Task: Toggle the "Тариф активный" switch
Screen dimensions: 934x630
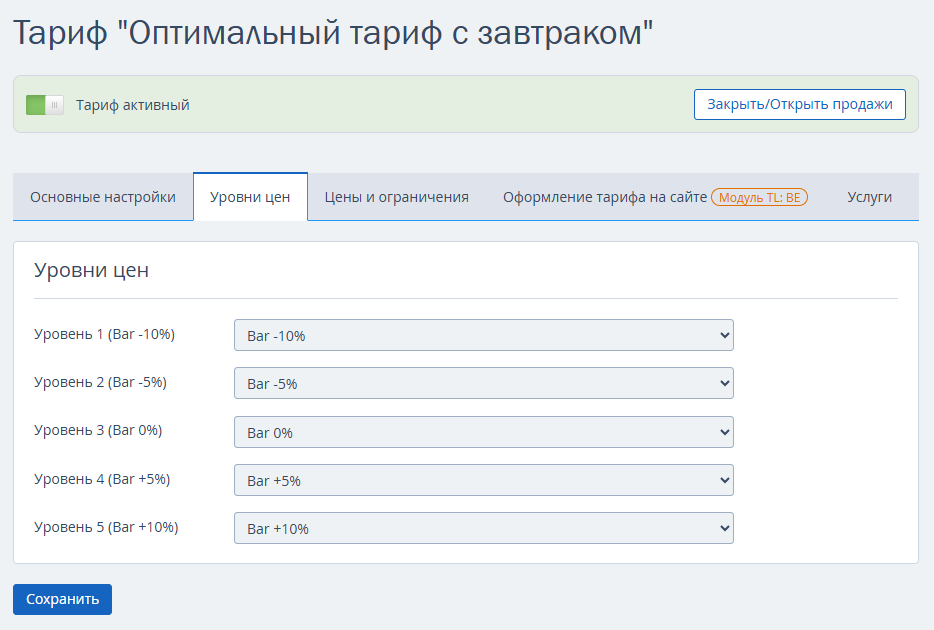Action: pyautogui.click(x=45, y=105)
